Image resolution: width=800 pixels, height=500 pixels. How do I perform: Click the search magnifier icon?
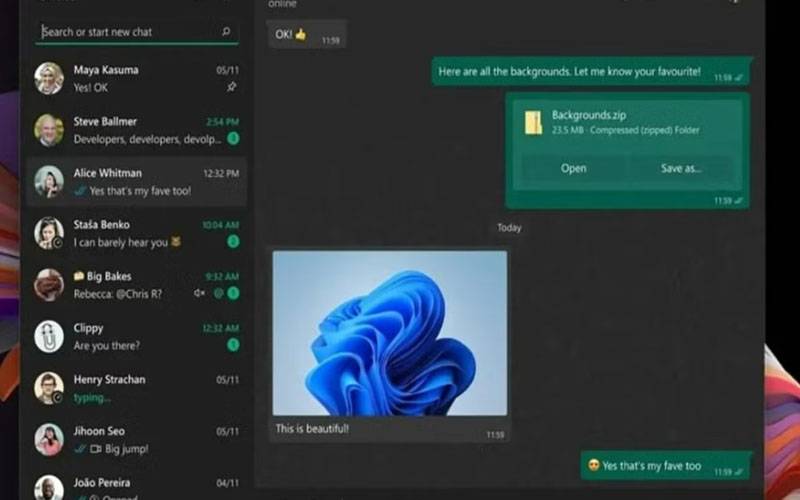point(226,32)
